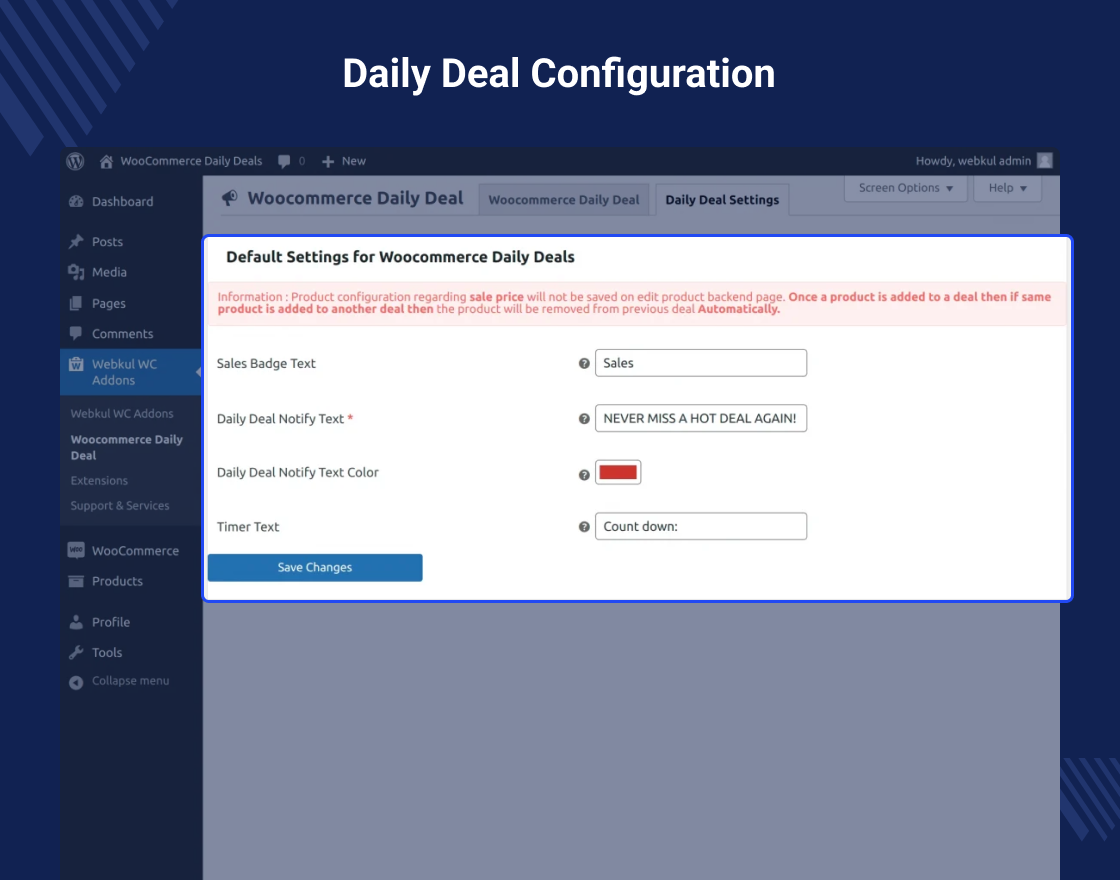This screenshot has height=880, width=1120.
Task: Click the Daily Deal Notify Text Color swatch
Action: pos(618,471)
